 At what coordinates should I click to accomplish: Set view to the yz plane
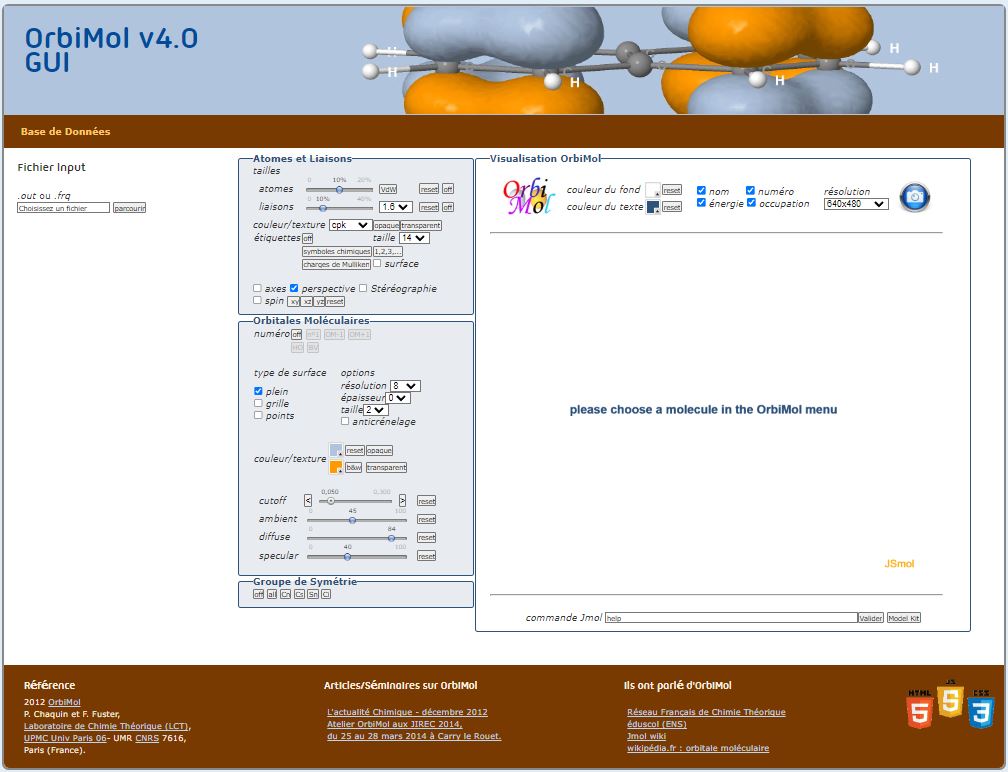[320, 301]
